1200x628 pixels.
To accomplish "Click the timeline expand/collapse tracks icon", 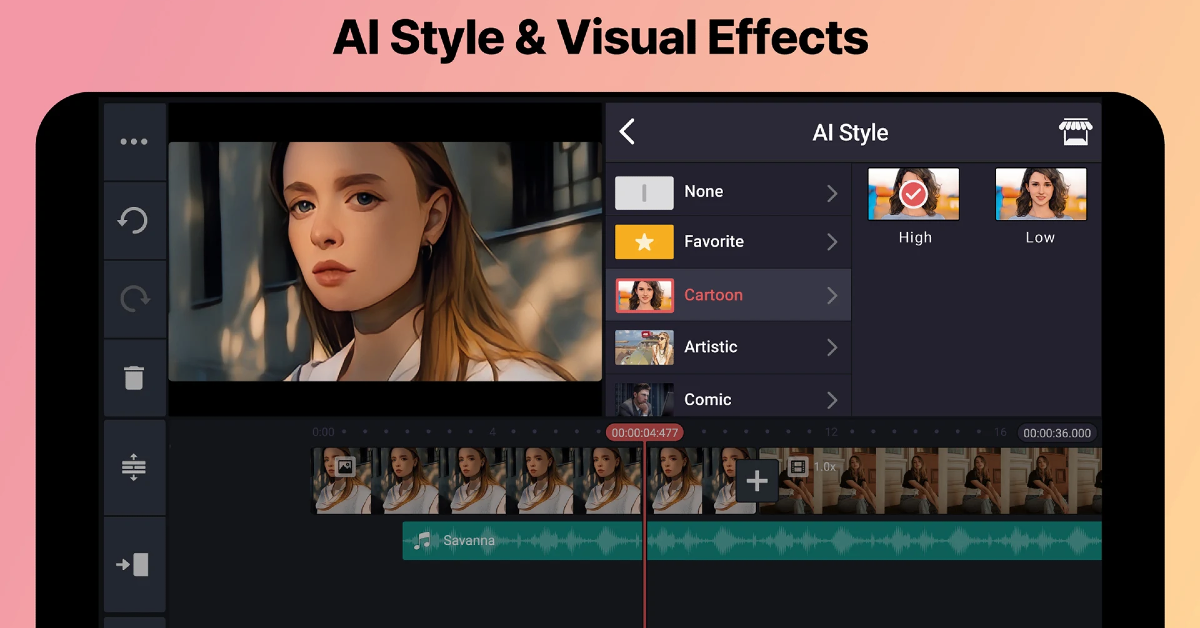I will (134, 467).
